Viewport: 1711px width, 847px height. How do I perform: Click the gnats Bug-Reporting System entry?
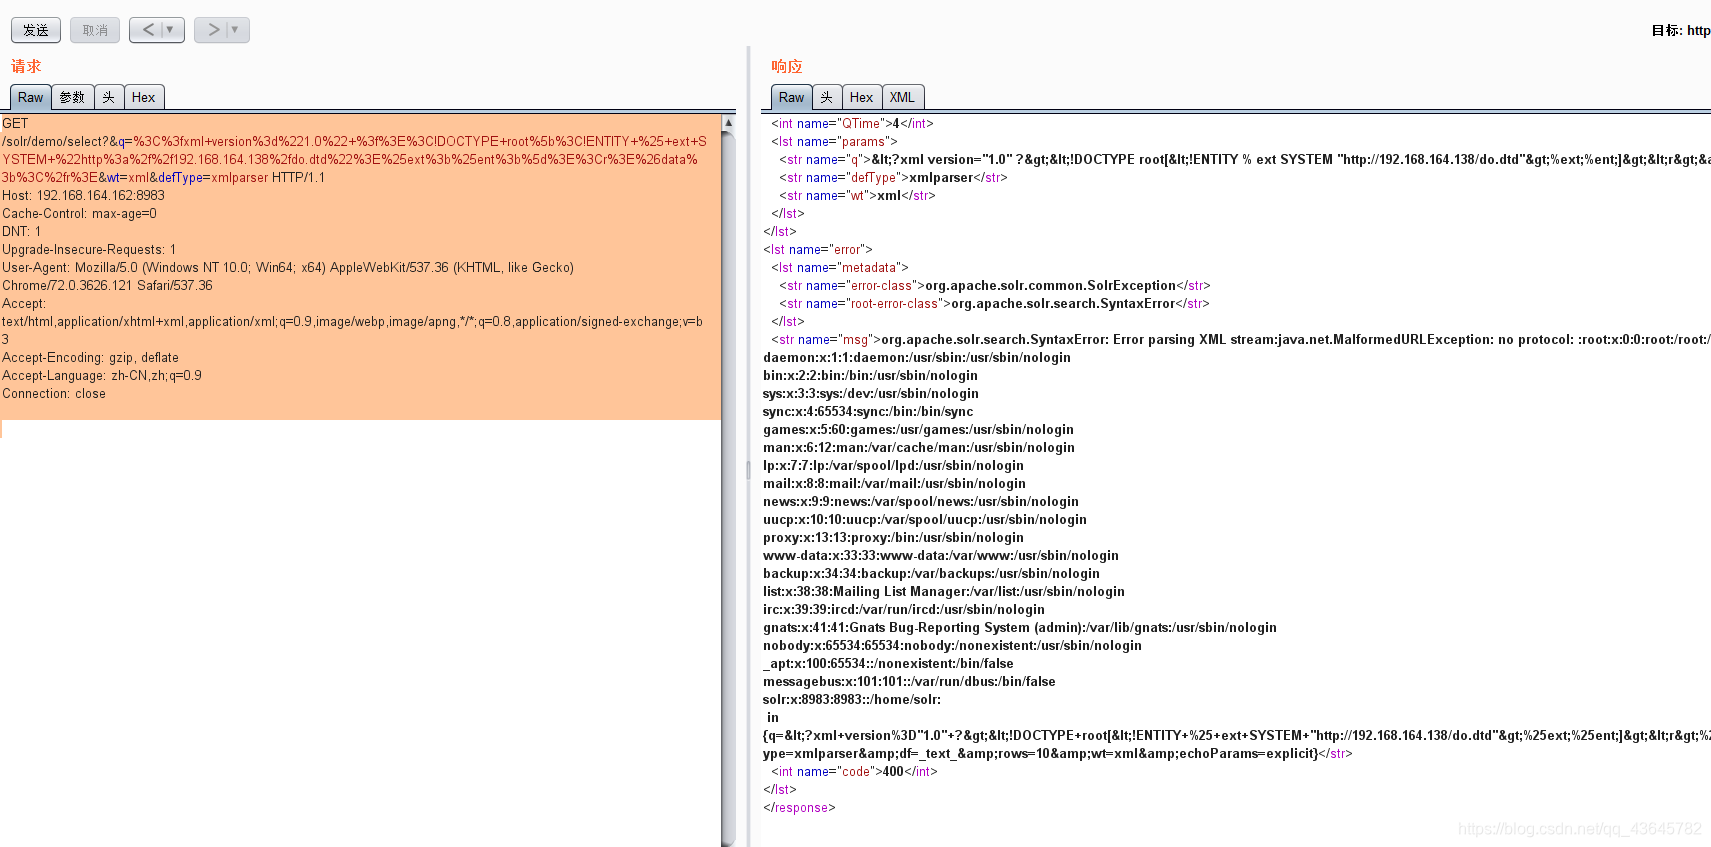click(1020, 627)
